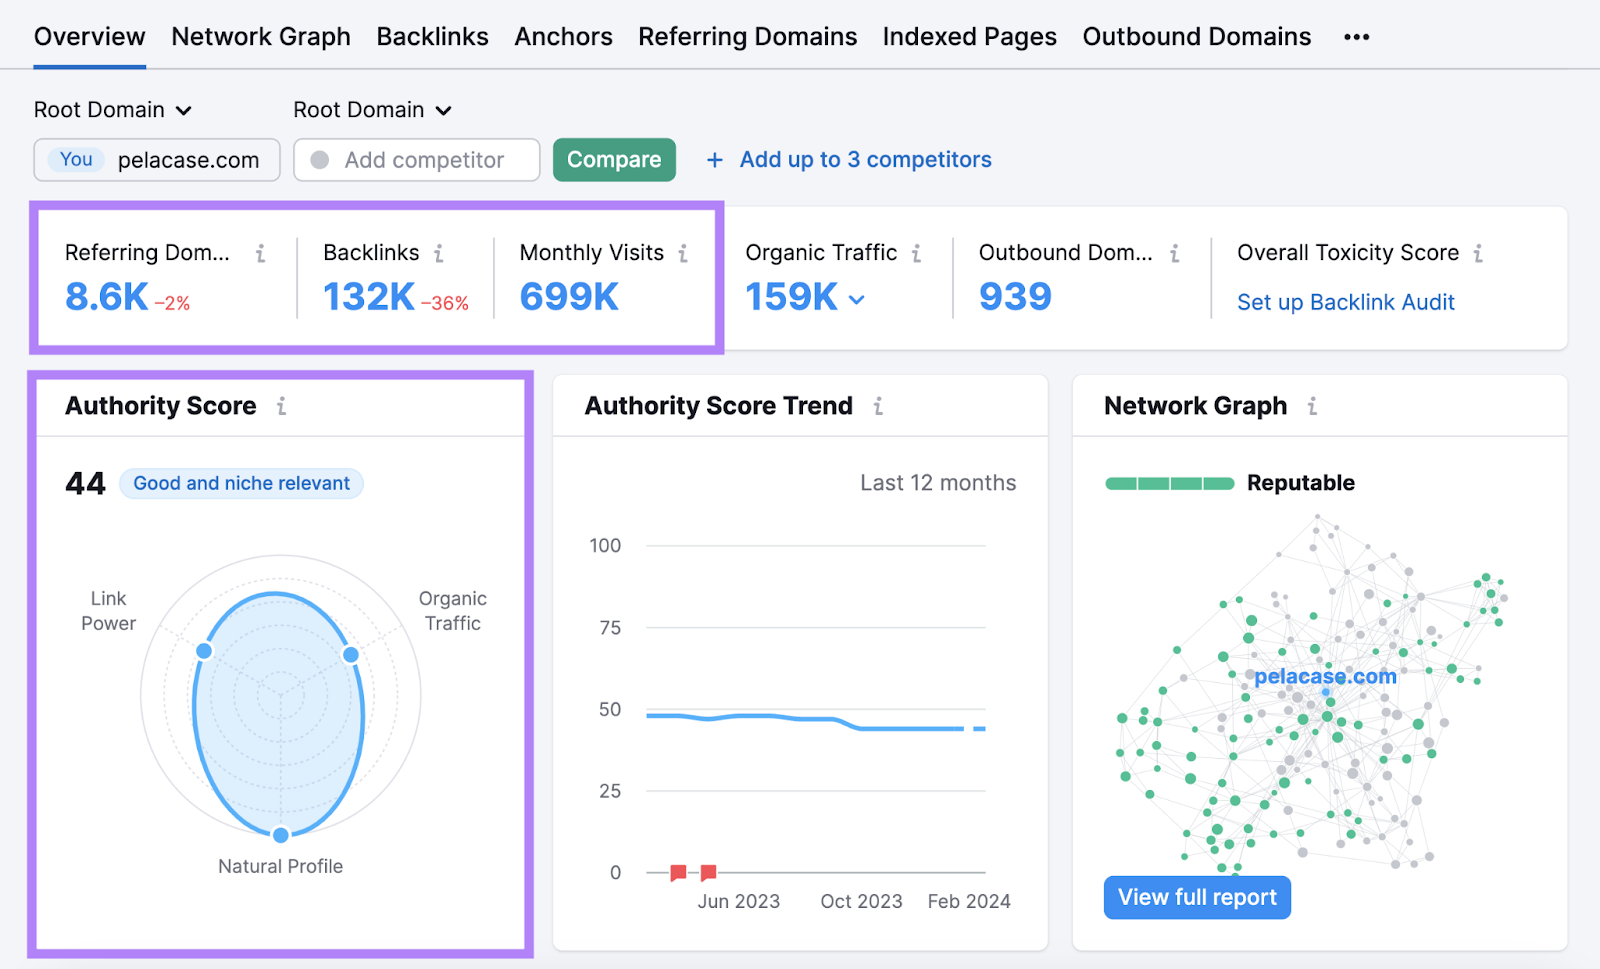Image resolution: width=1600 pixels, height=969 pixels.
Task: Expand the second Root Domain dropdown above competitor
Action: tap(372, 110)
